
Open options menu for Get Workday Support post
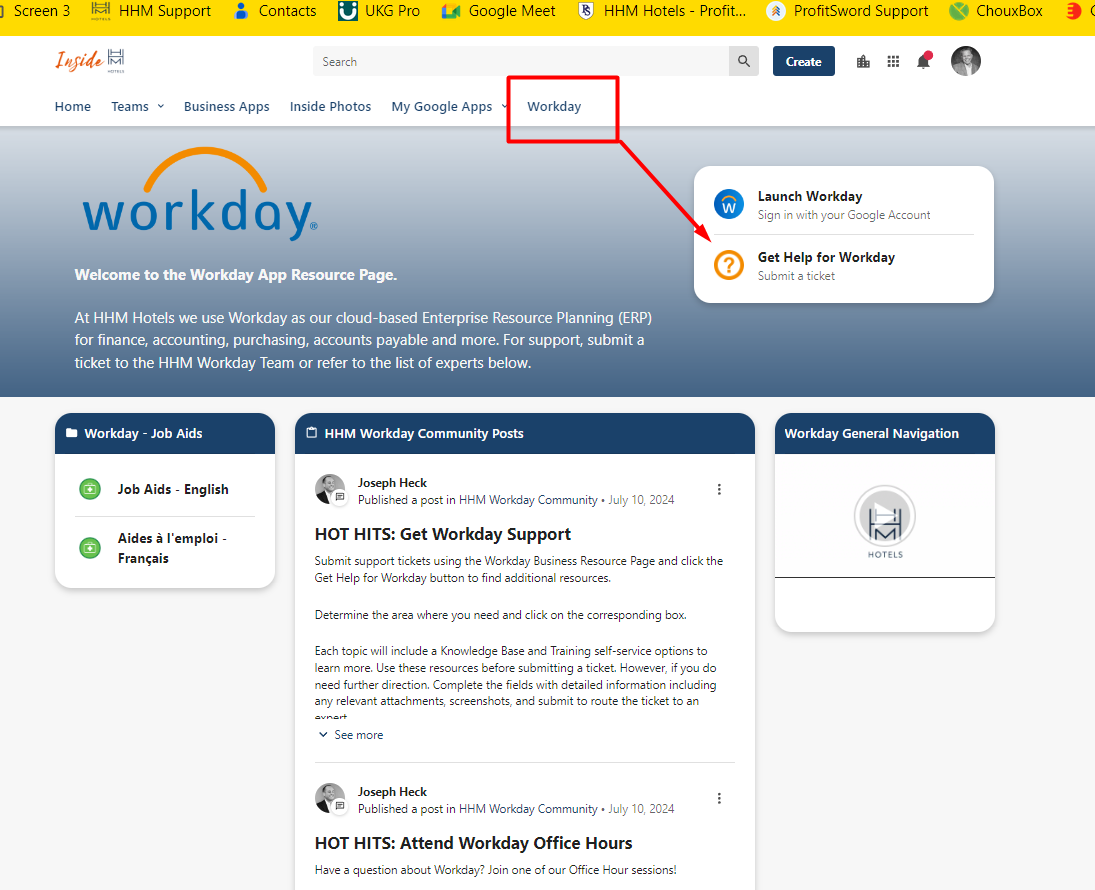pos(719,490)
